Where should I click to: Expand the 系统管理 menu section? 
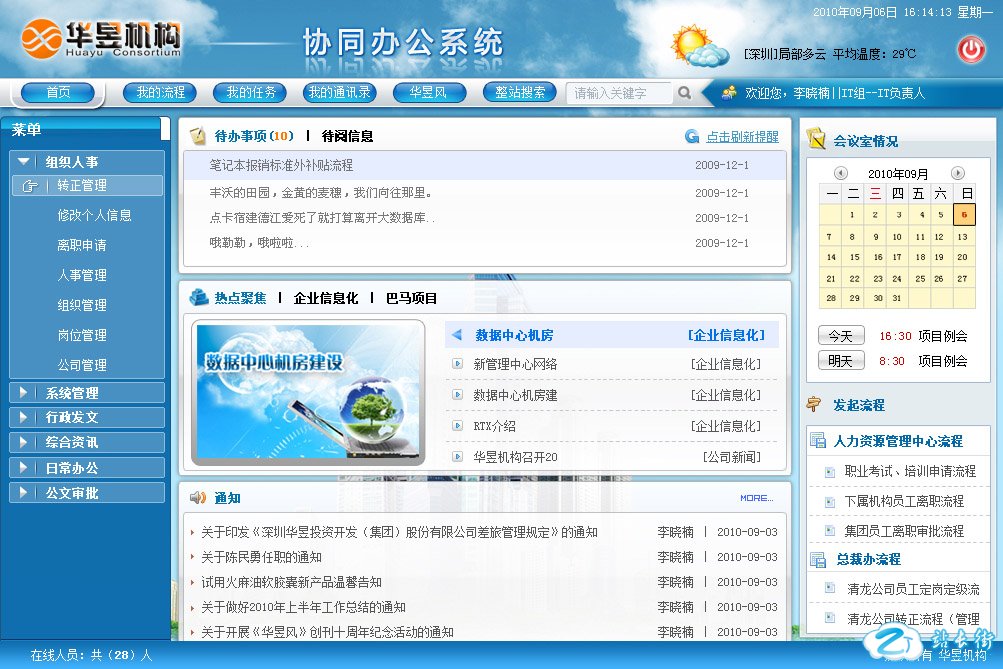point(25,393)
